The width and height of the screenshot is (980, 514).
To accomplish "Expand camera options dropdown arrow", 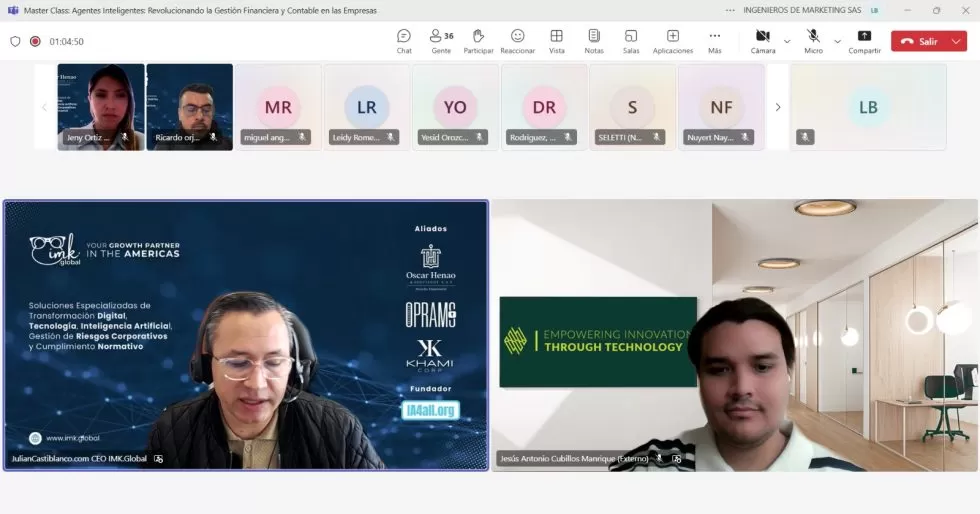I will (787, 41).
